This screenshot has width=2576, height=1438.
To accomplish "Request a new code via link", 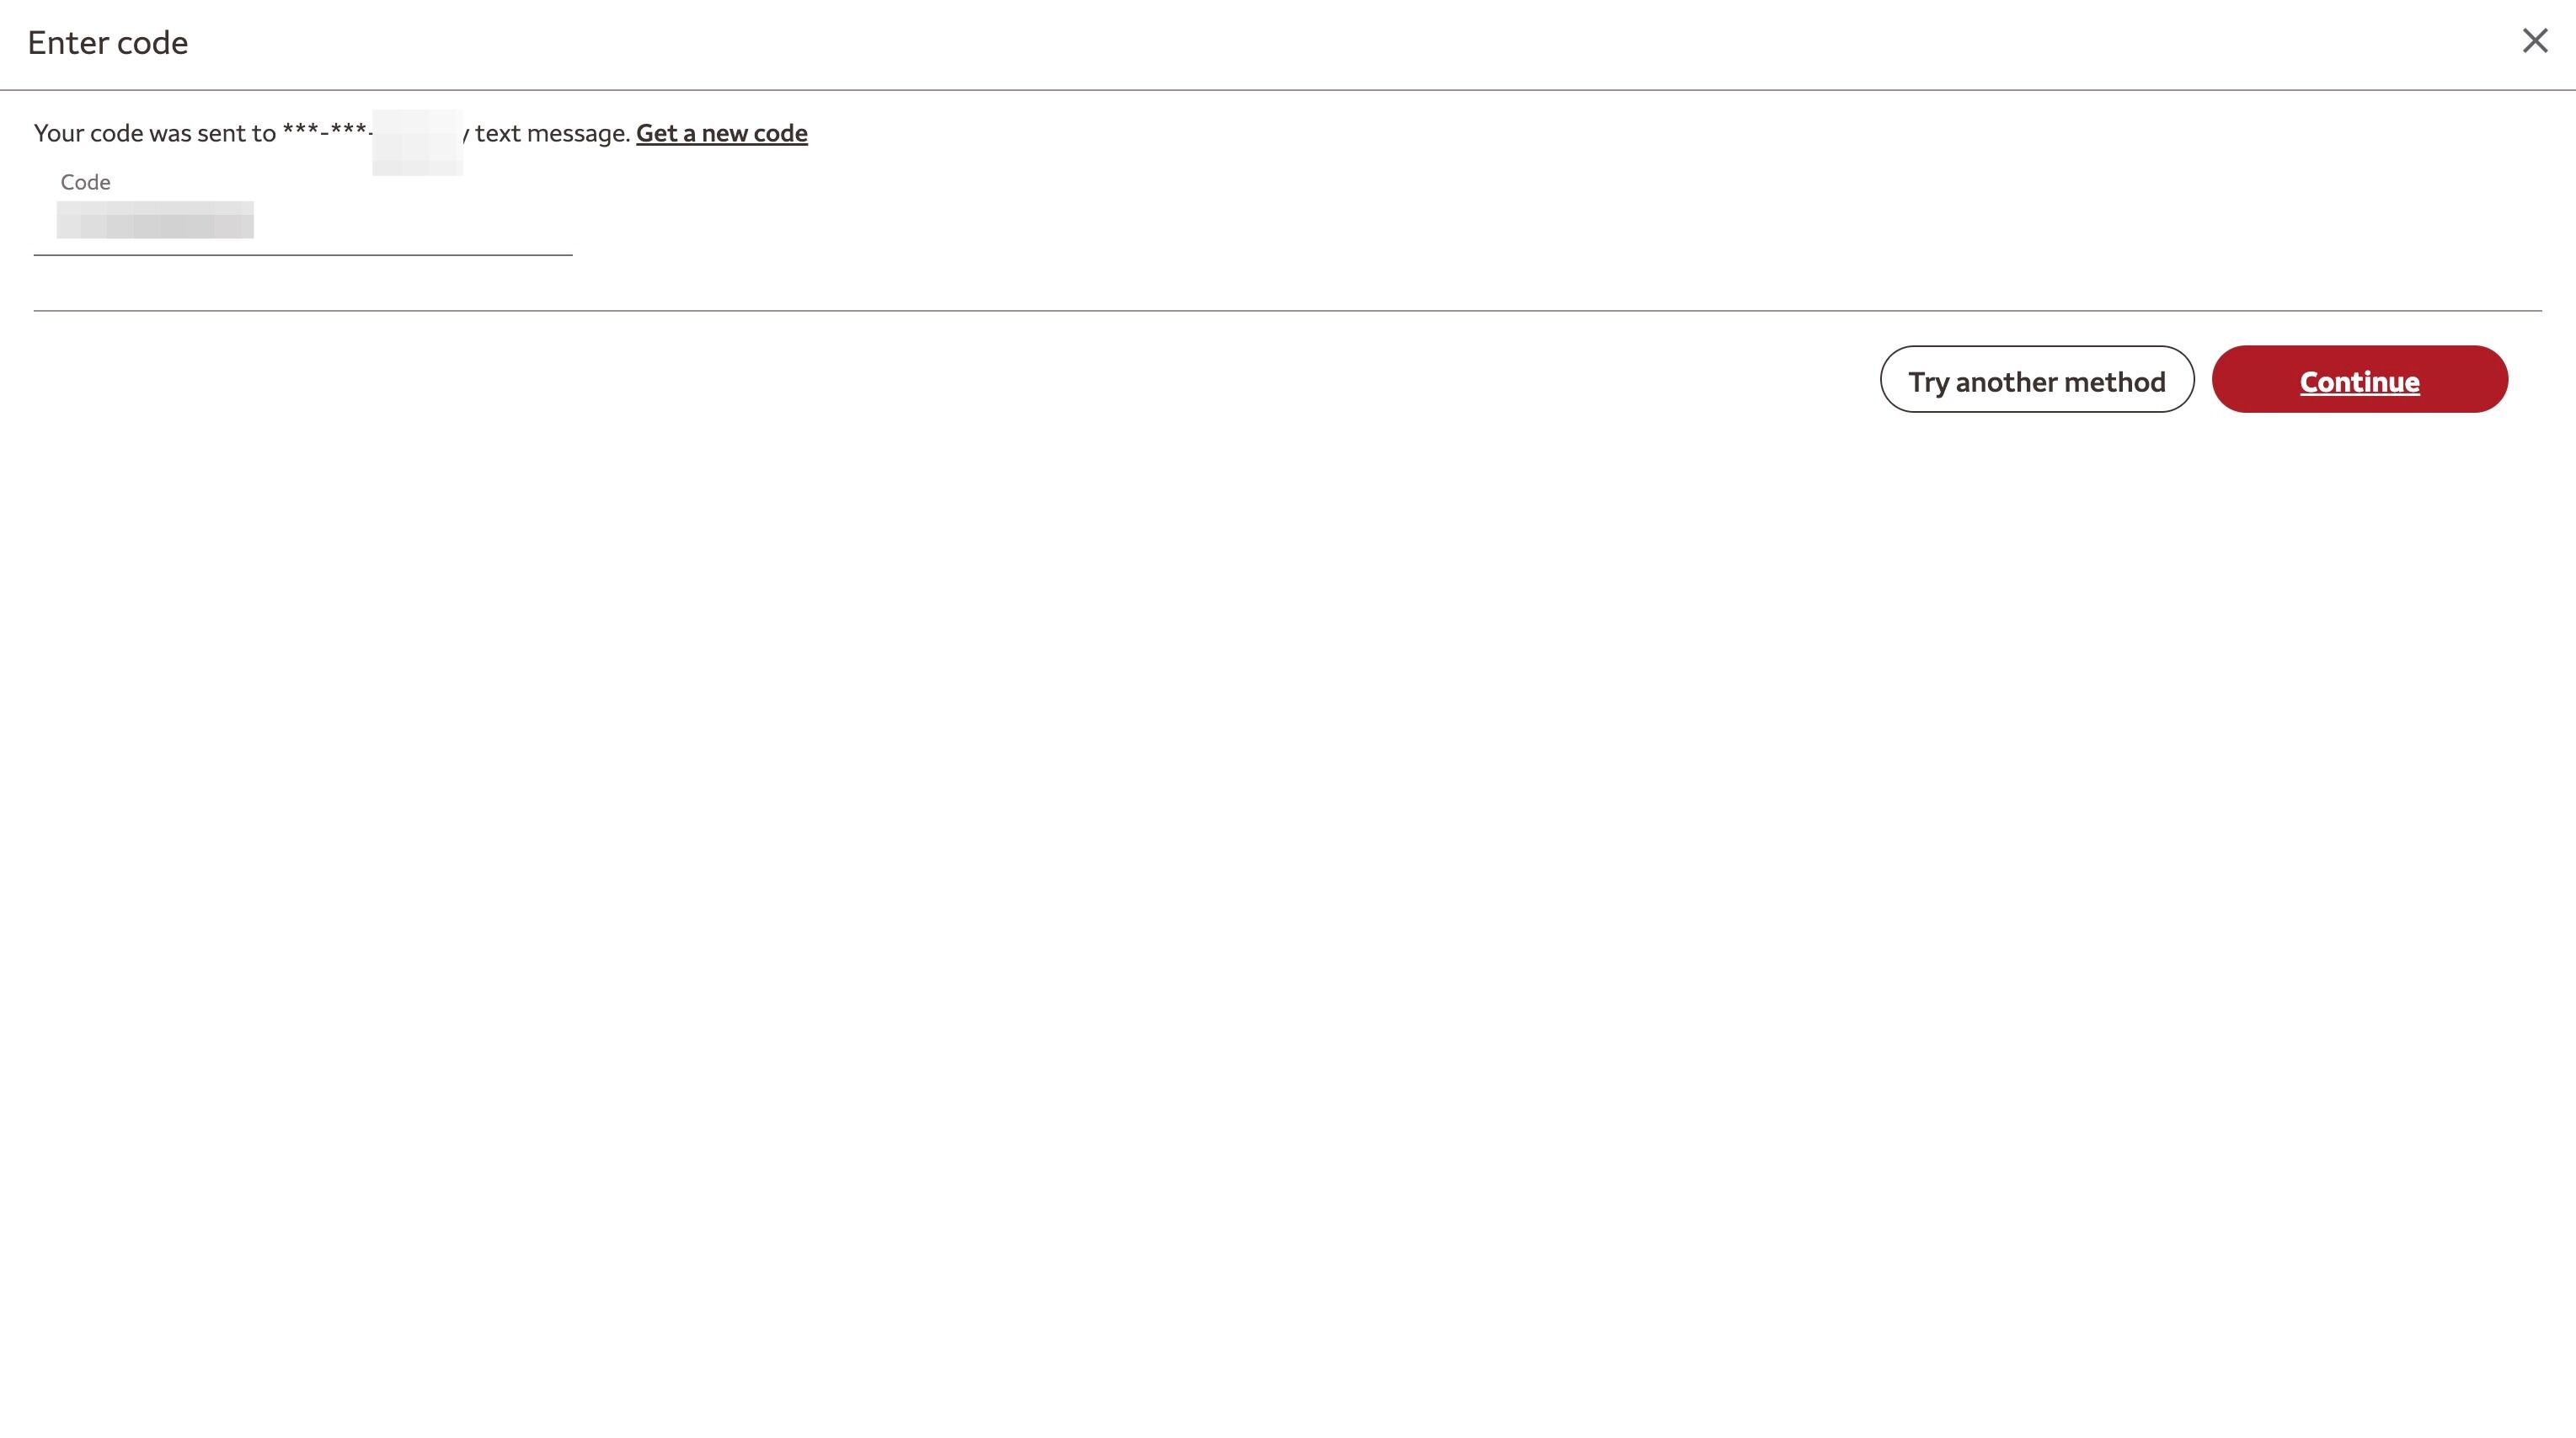I will point(721,133).
